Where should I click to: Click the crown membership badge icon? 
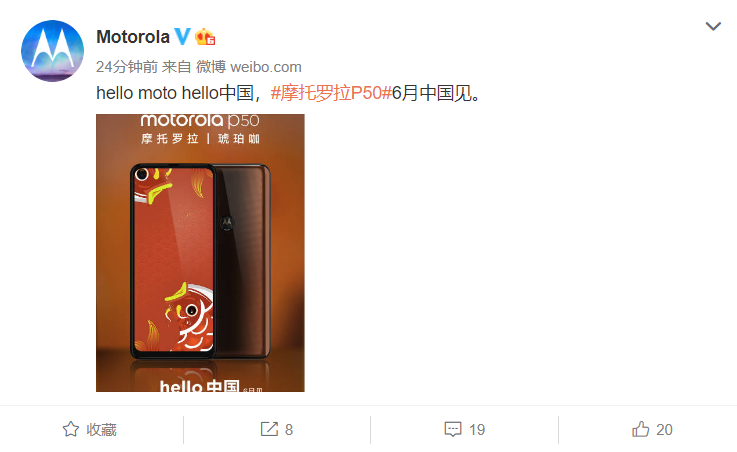205,37
